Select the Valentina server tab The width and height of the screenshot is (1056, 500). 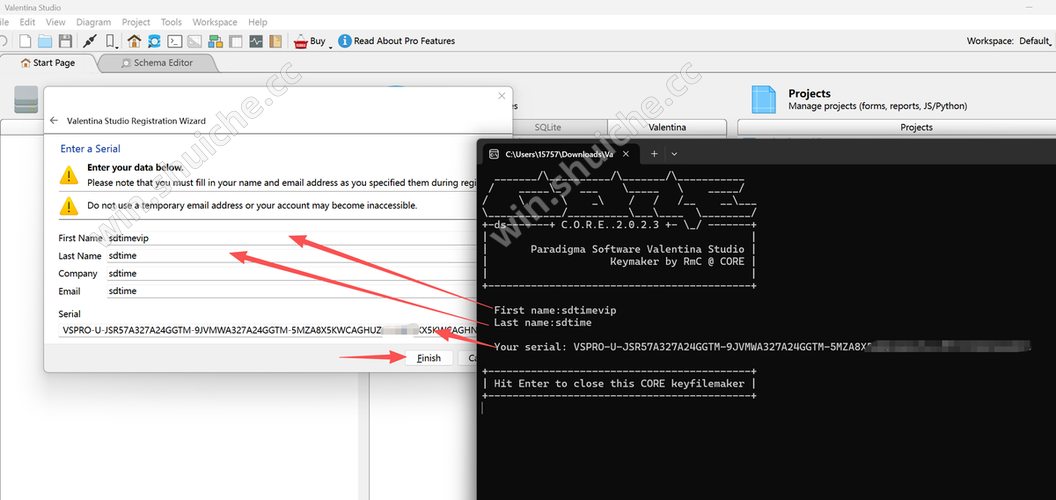point(667,127)
